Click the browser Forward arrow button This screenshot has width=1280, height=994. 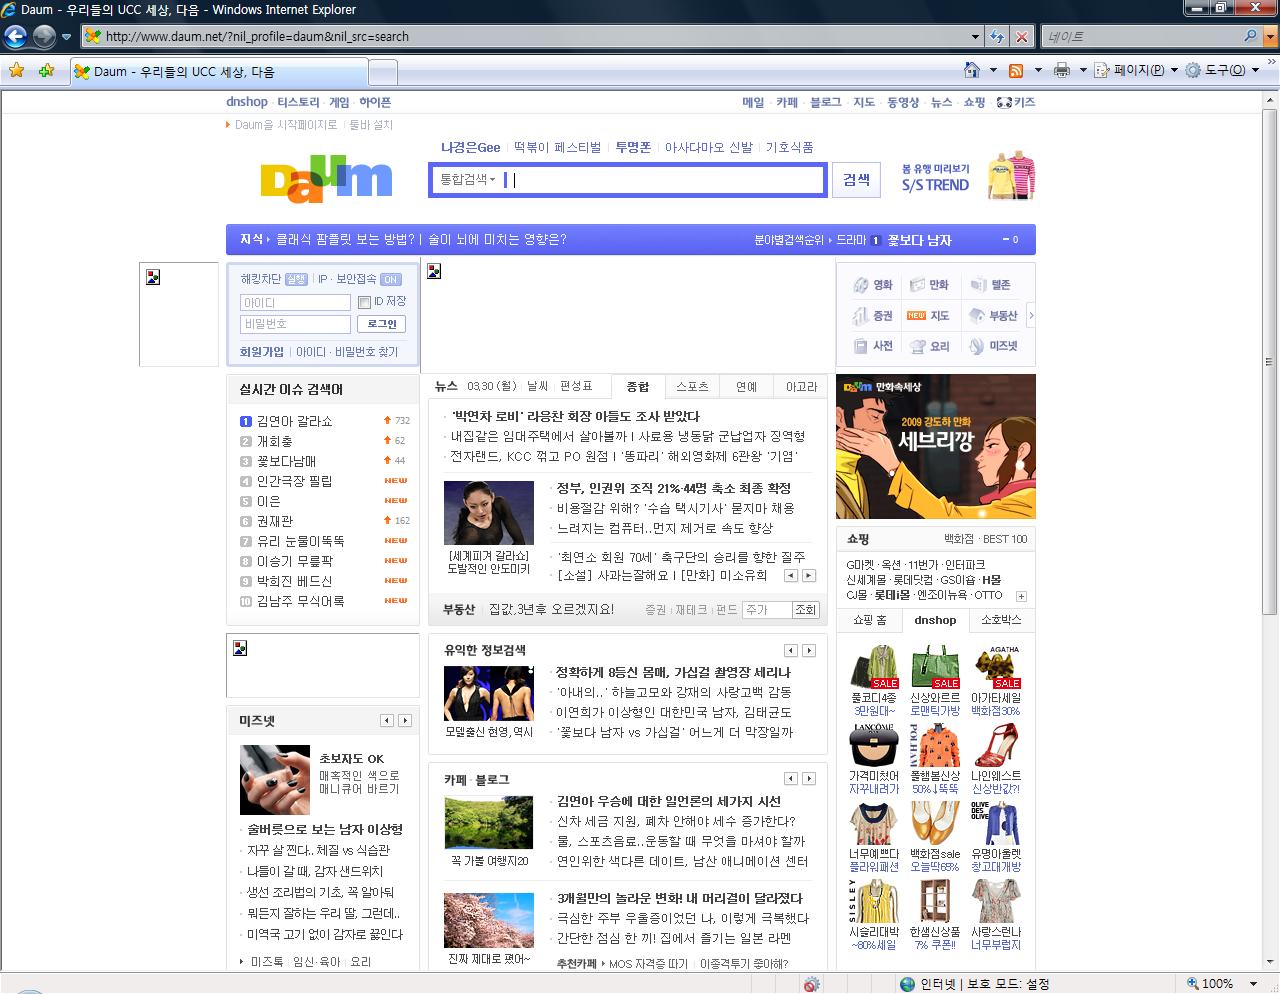pyautogui.click(x=44, y=37)
